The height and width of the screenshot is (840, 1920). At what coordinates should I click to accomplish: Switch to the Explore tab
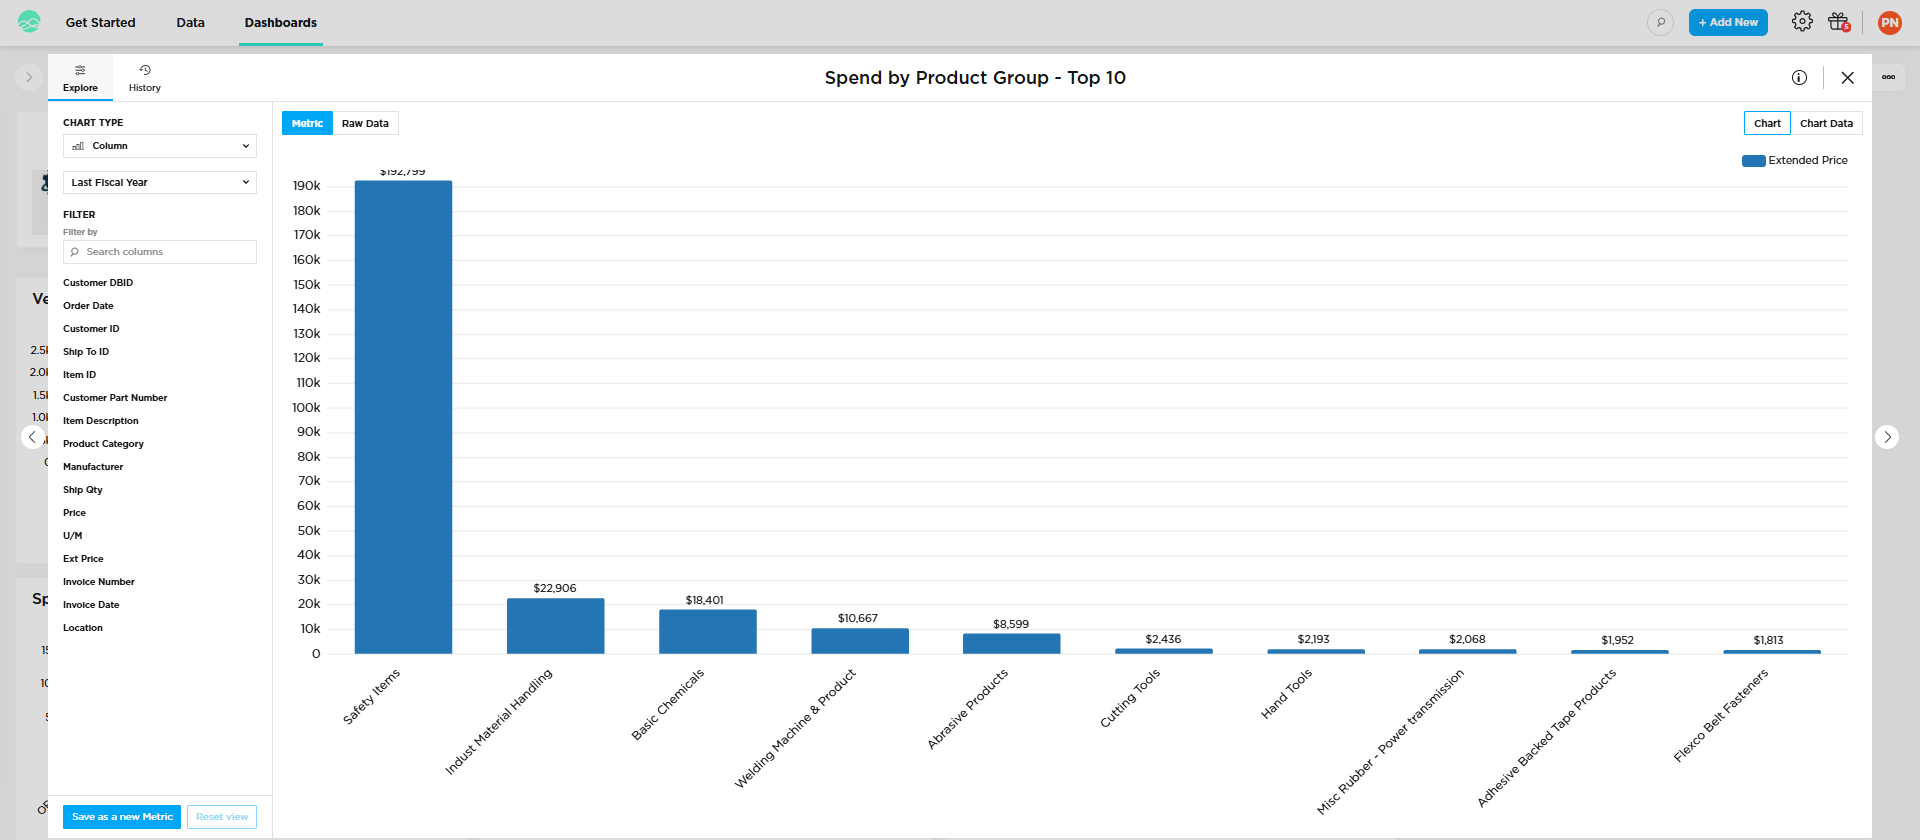(80, 78)
